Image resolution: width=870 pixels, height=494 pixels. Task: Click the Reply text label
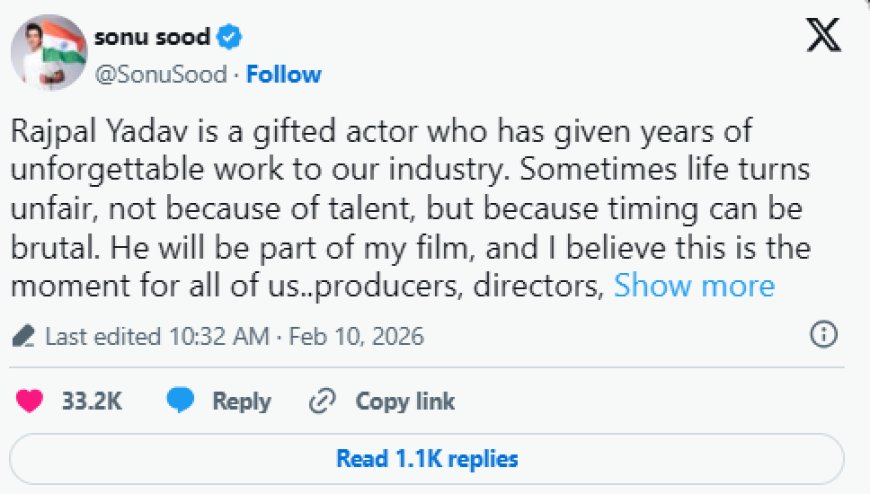click(x=241, y=401)
